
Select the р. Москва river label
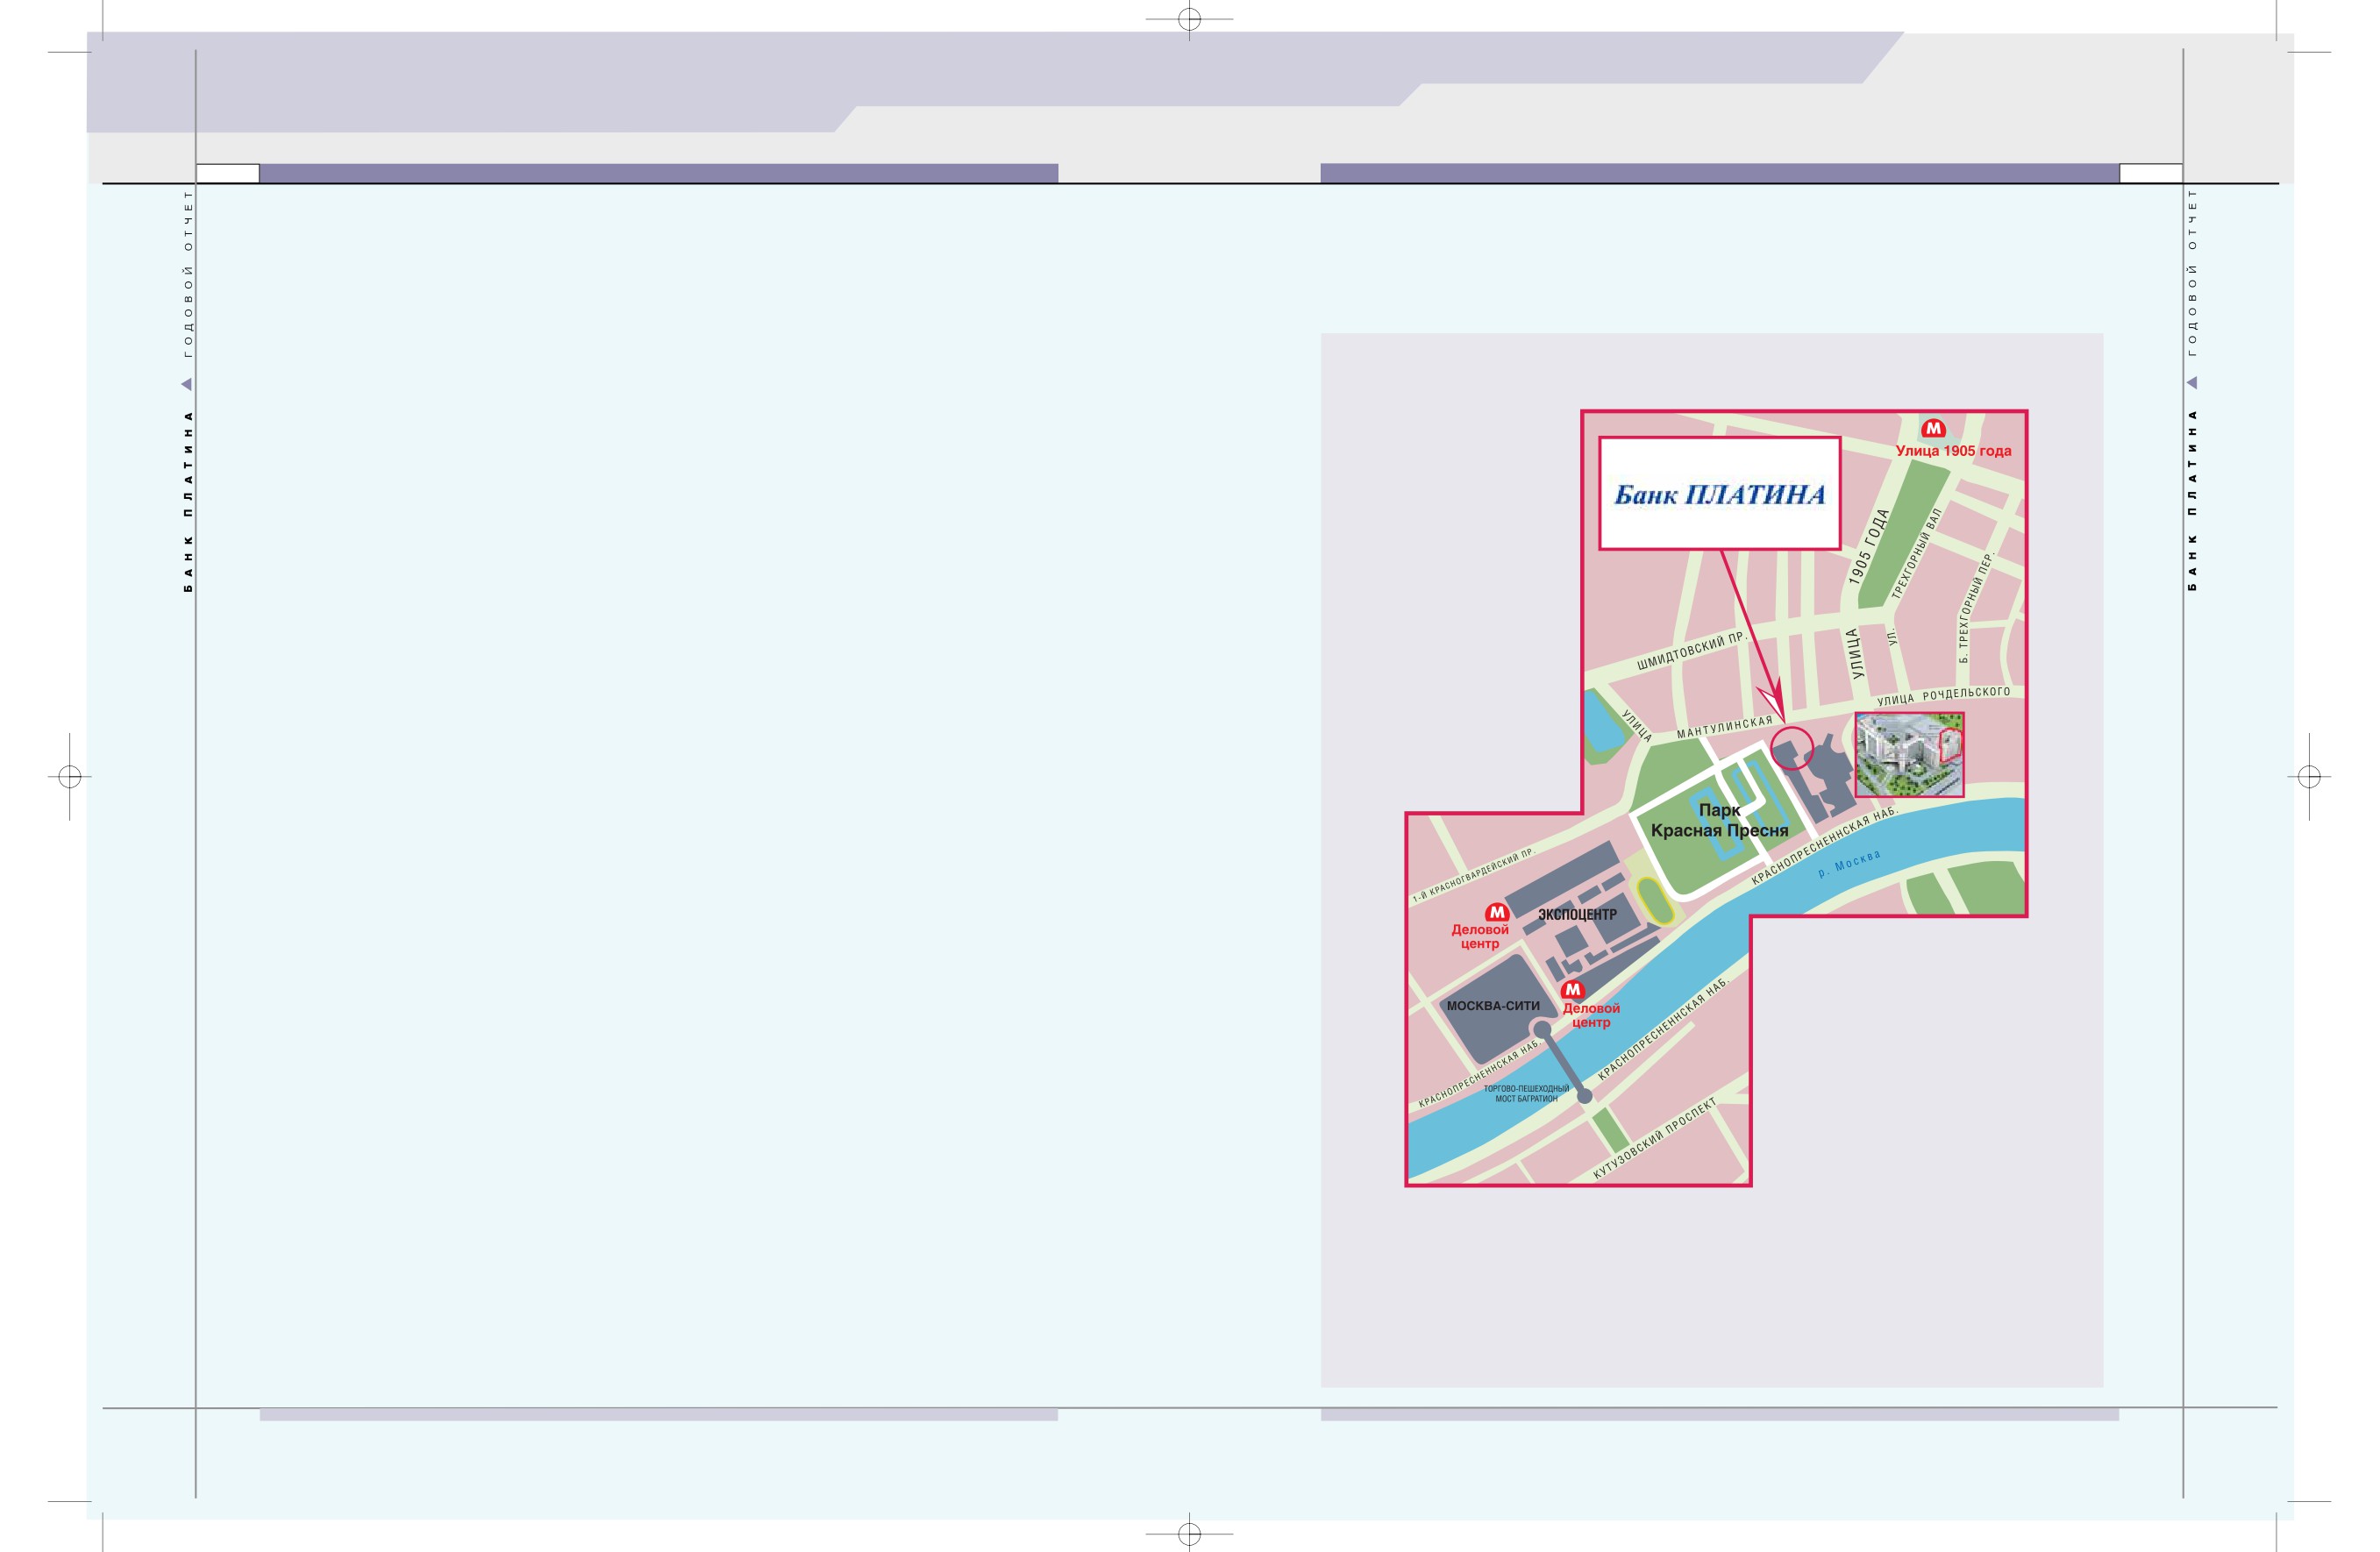click(x=1849, y=863)
